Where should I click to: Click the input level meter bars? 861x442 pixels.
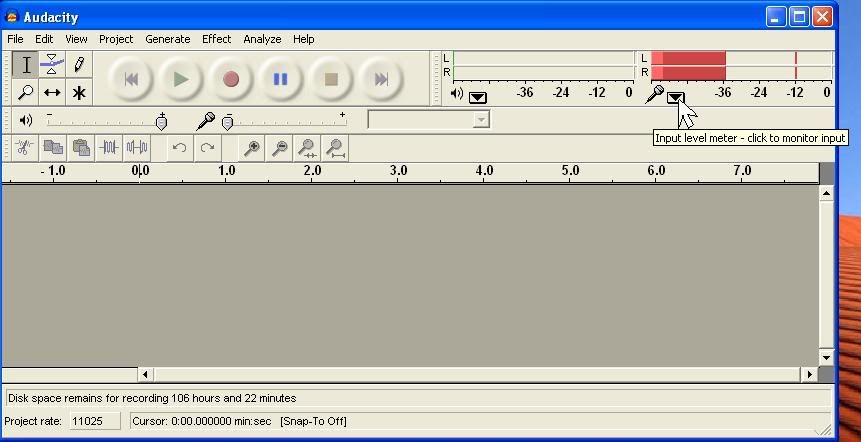pos(742,65)
